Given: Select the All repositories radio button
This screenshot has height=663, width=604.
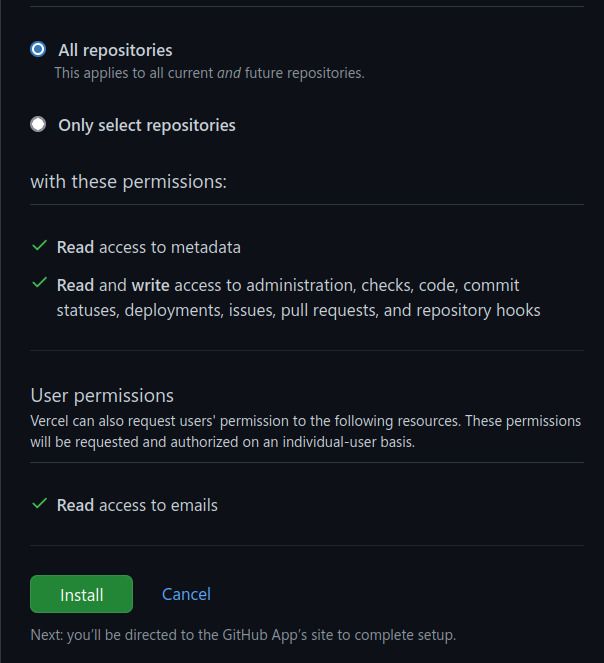Looking at the screenshot, I should point(38,49).
